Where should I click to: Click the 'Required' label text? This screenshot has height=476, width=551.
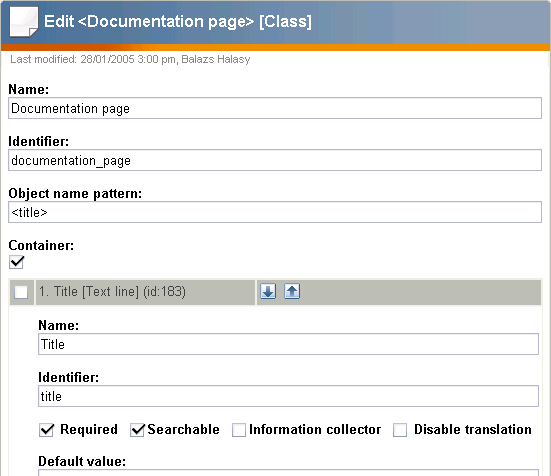tap(89, 430)
